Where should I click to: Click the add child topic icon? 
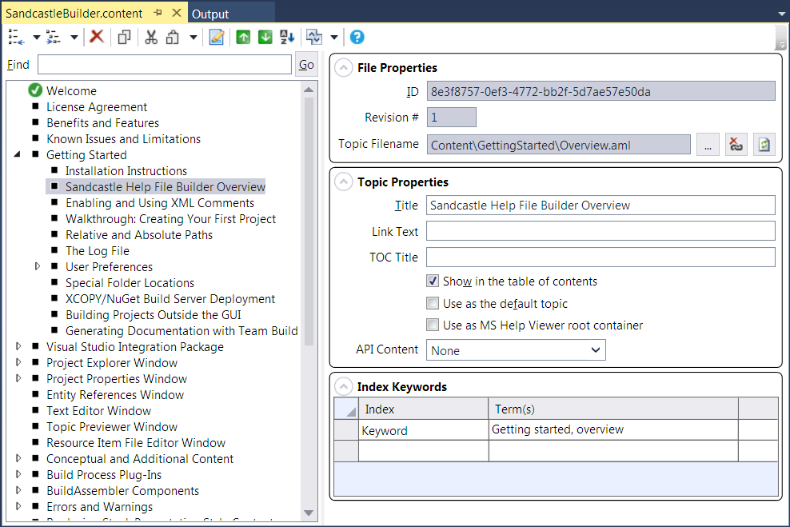[x=53, y=37]
